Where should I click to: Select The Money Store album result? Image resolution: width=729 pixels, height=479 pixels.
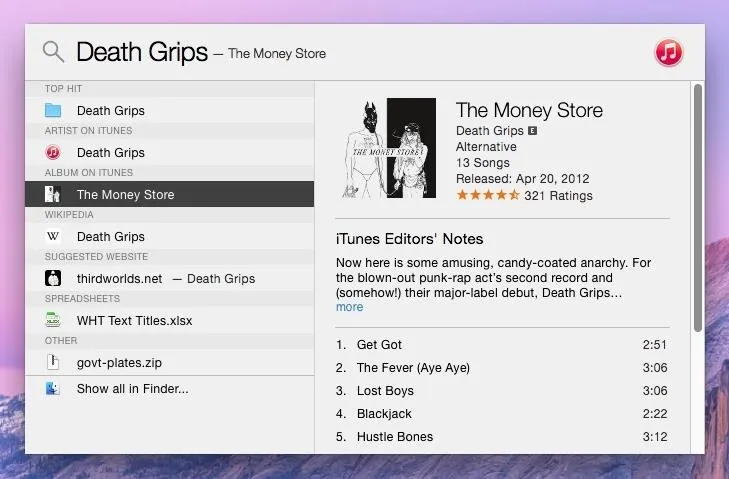pos(170,194)
